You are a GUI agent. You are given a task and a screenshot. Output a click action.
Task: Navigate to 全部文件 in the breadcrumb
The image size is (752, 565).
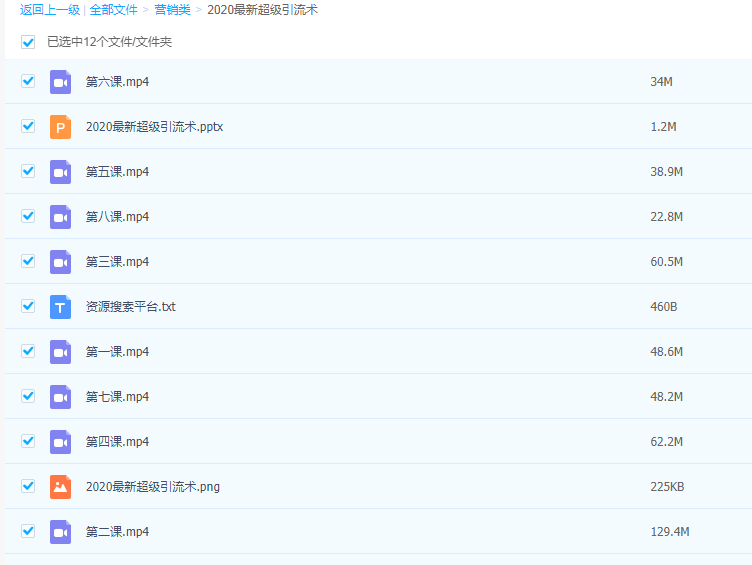tap(113, 10)
